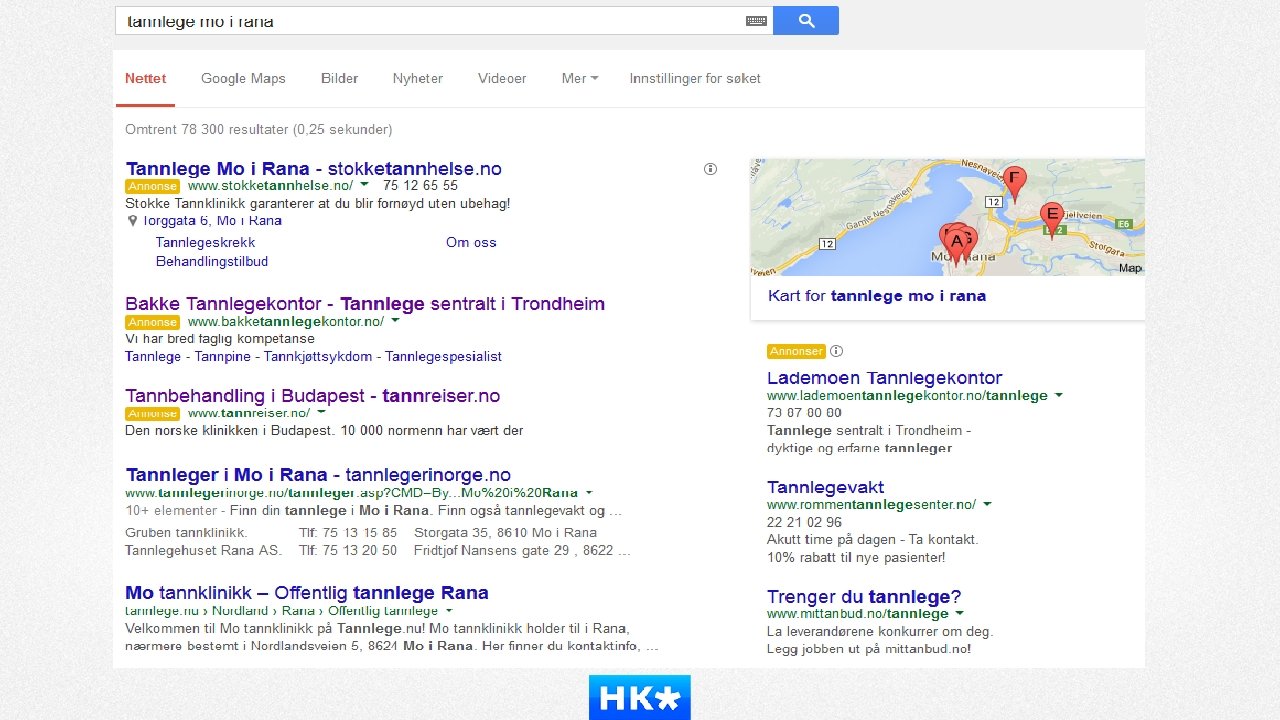Expand the arrow next to tannlege.no breadcrumb
1280x720 pixels.
click(449, 610)
